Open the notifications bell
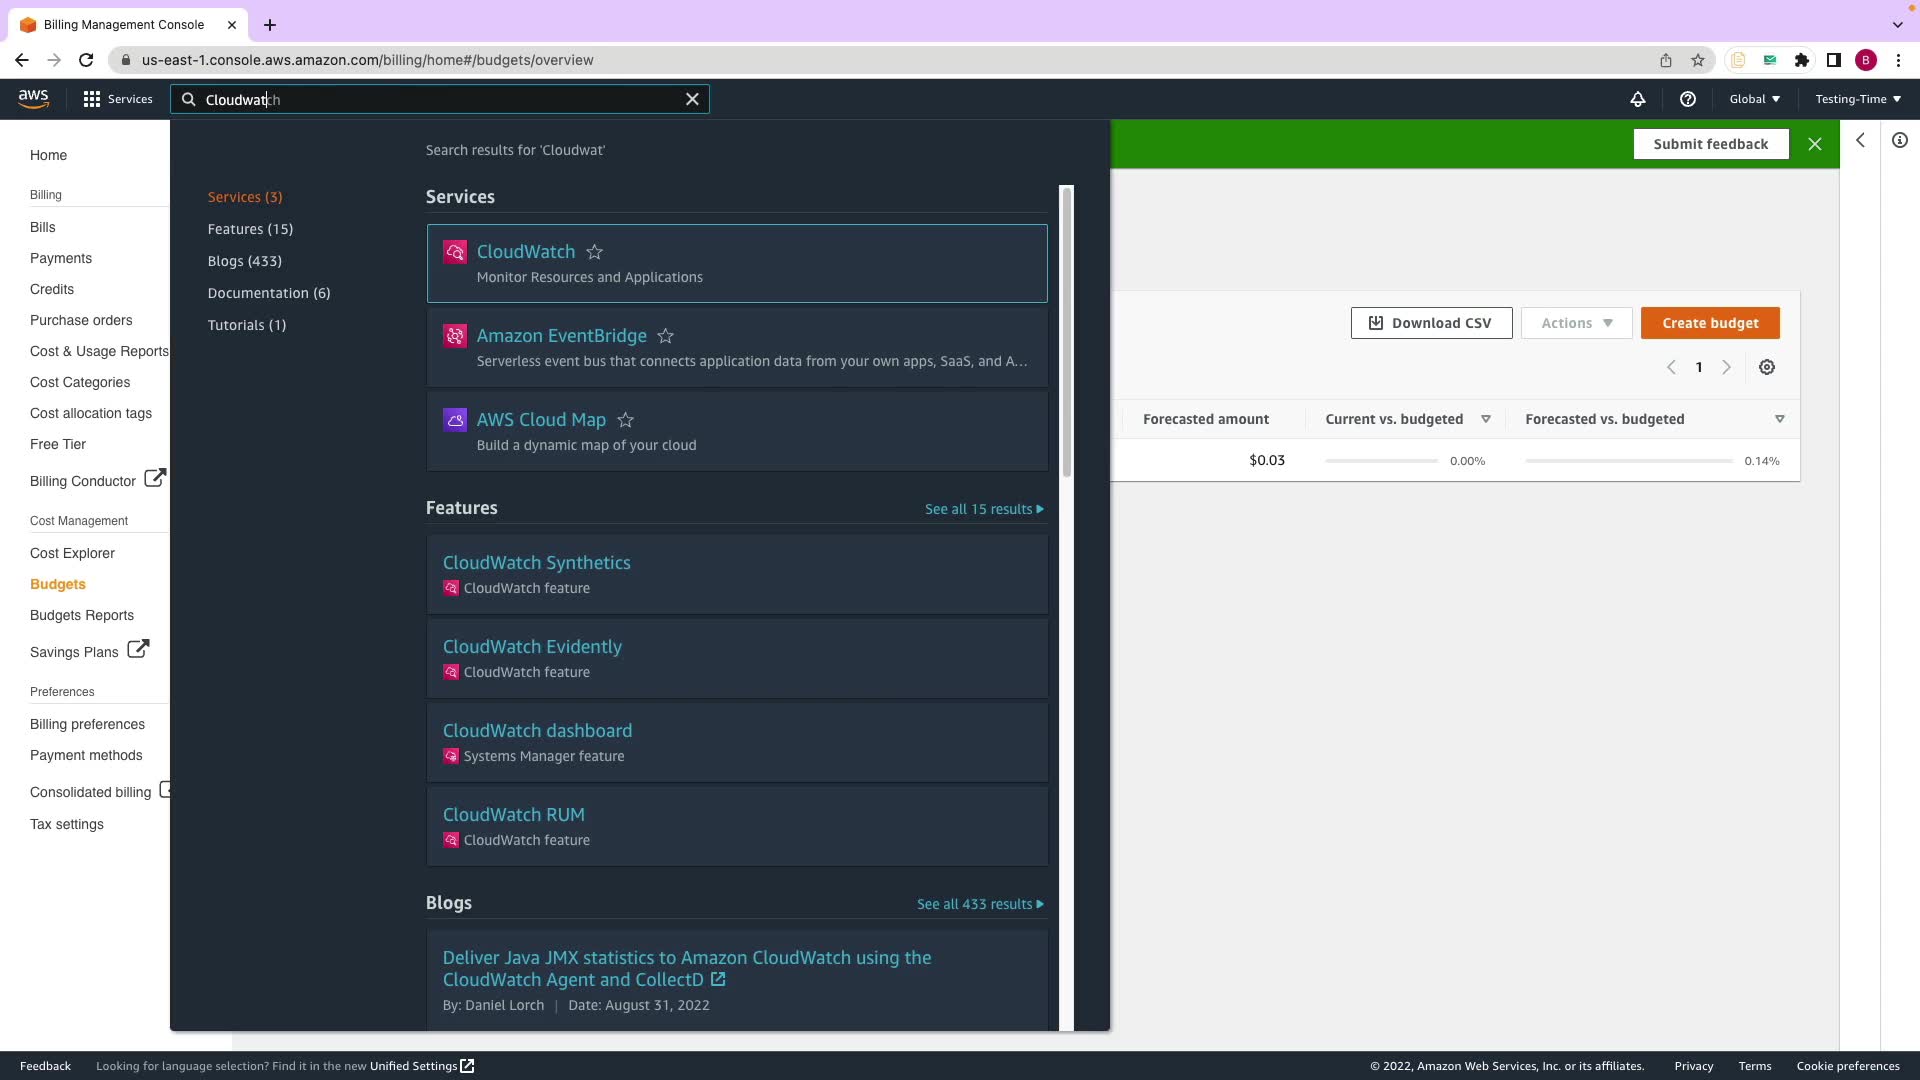 coord(1637,99)
